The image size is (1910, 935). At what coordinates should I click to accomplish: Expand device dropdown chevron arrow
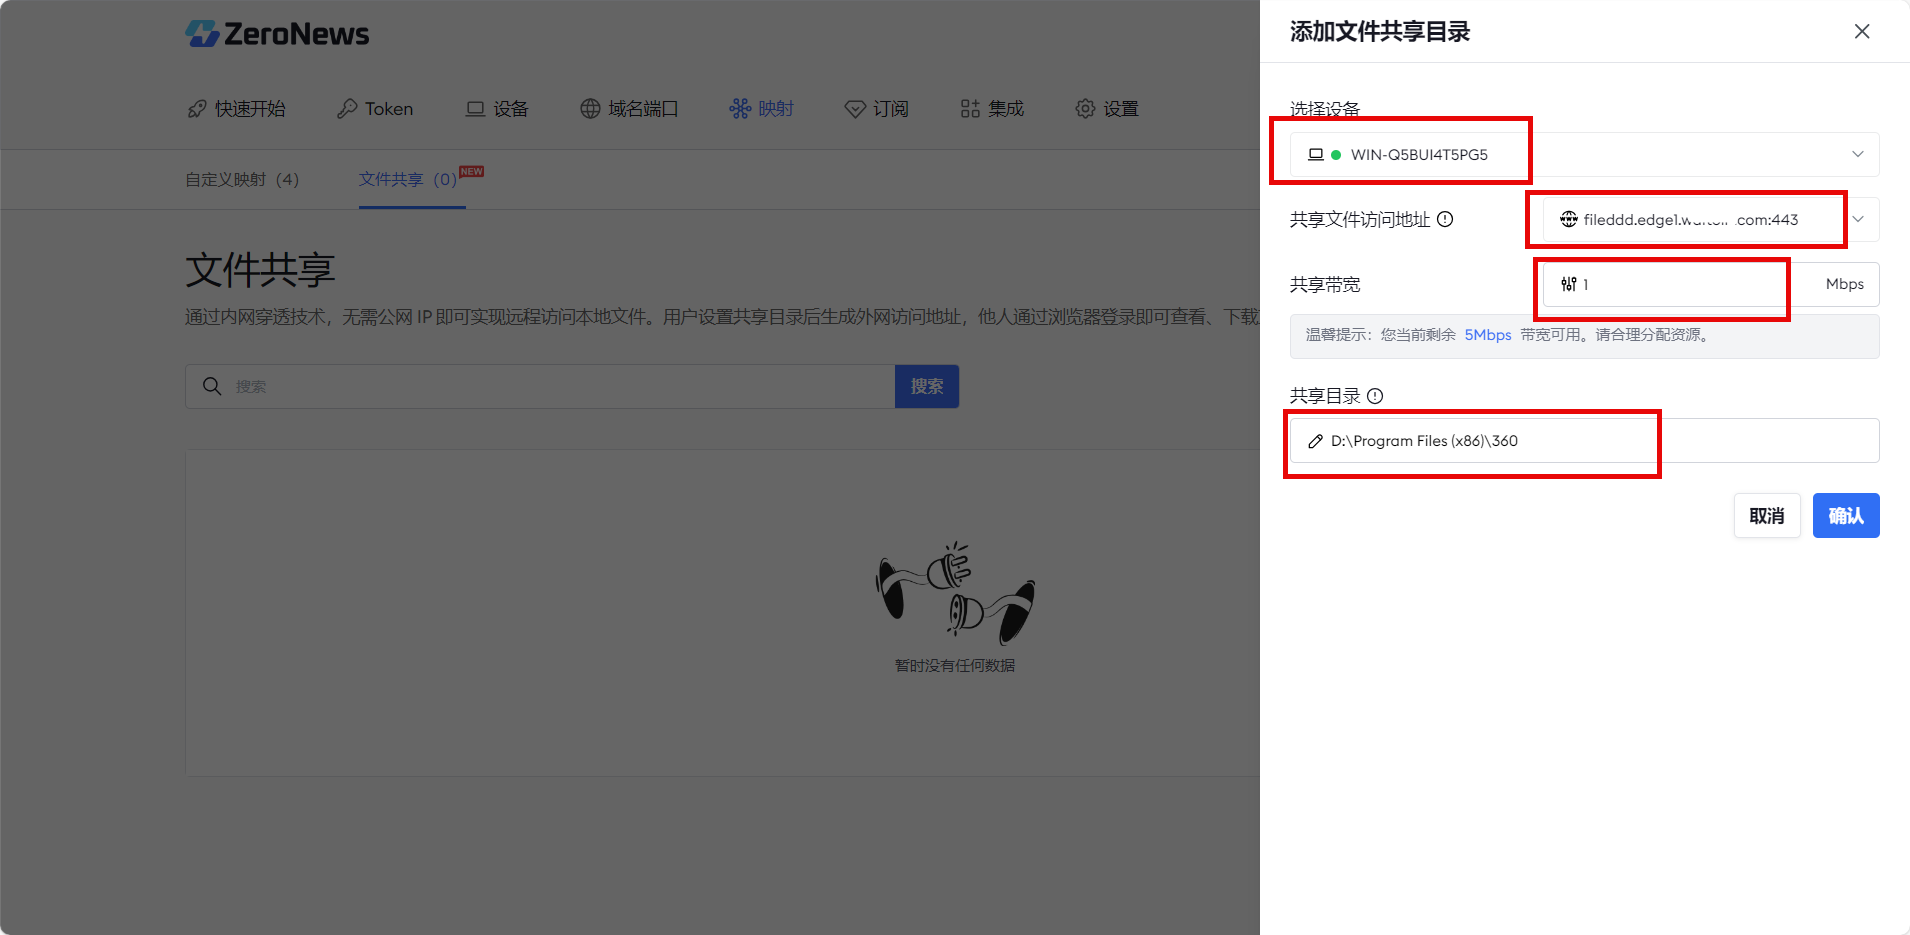click(x=1858, y=155)
